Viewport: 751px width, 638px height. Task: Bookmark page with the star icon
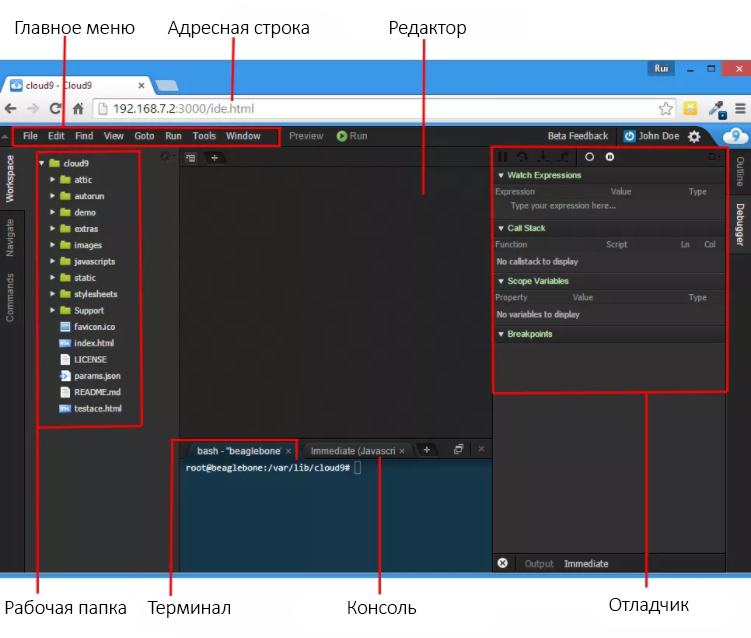coord(666,108)
